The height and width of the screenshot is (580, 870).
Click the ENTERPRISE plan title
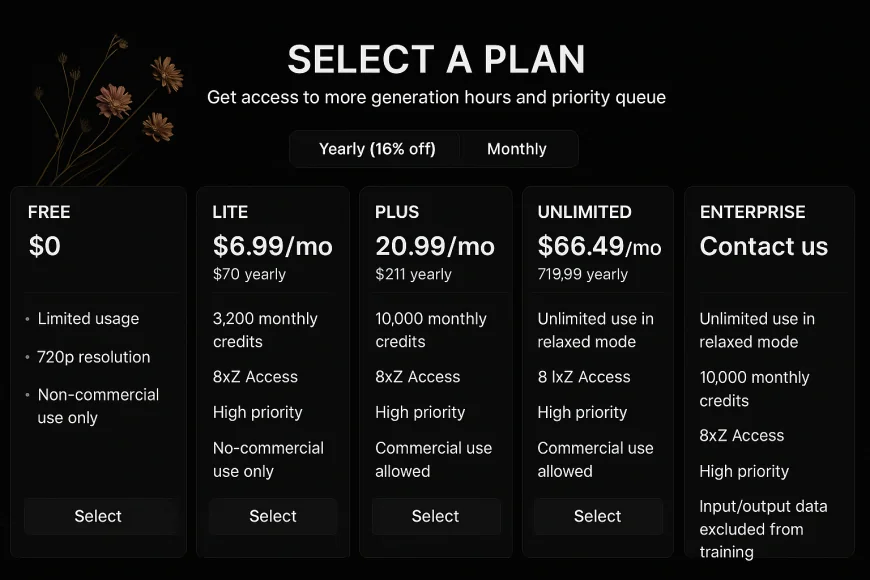[x=752, y=212]
